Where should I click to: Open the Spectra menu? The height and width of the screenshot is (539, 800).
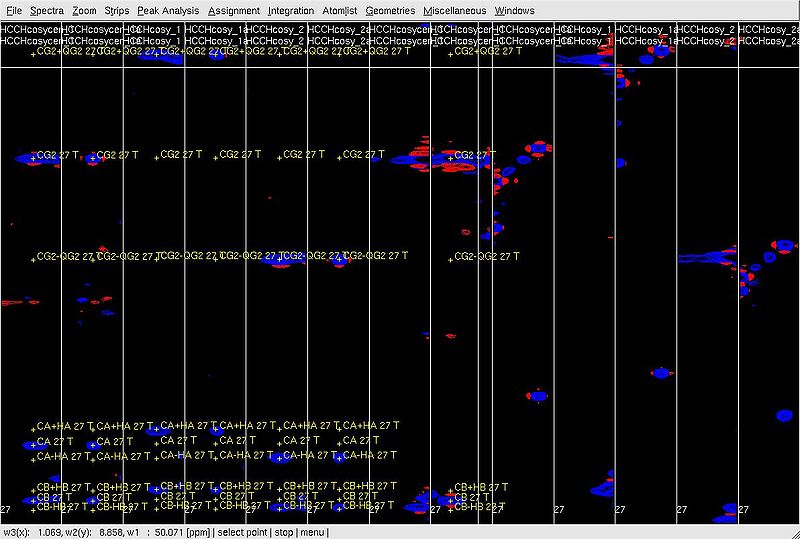47,10
